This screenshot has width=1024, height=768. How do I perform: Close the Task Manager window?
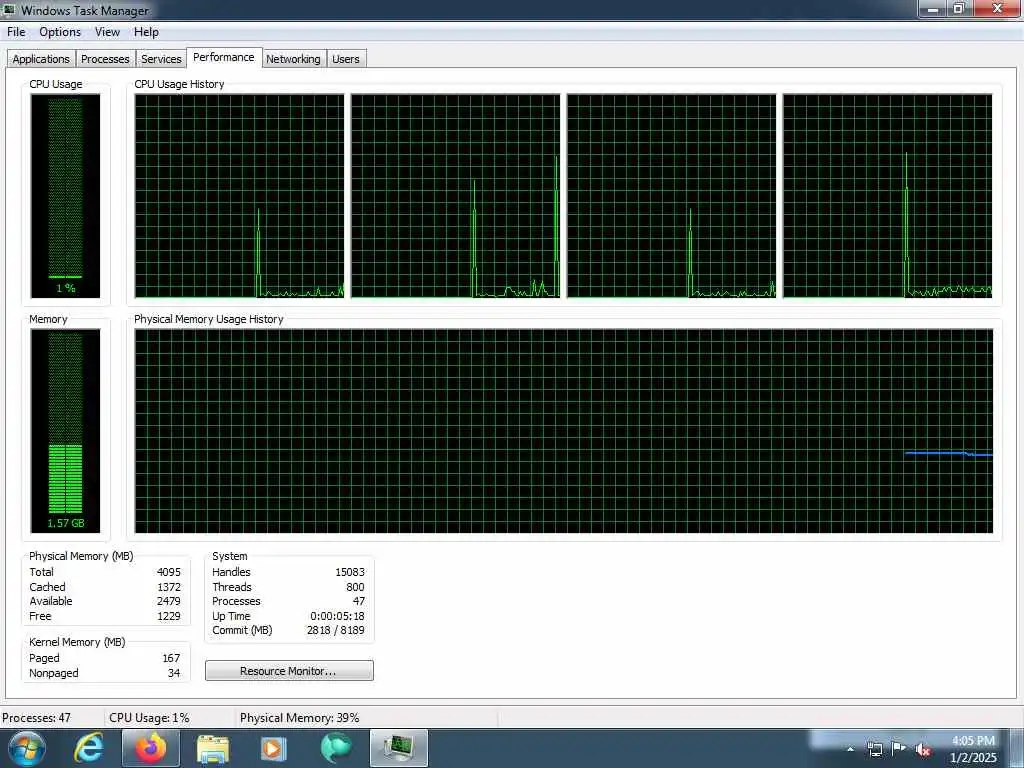(x=997, y=8)
